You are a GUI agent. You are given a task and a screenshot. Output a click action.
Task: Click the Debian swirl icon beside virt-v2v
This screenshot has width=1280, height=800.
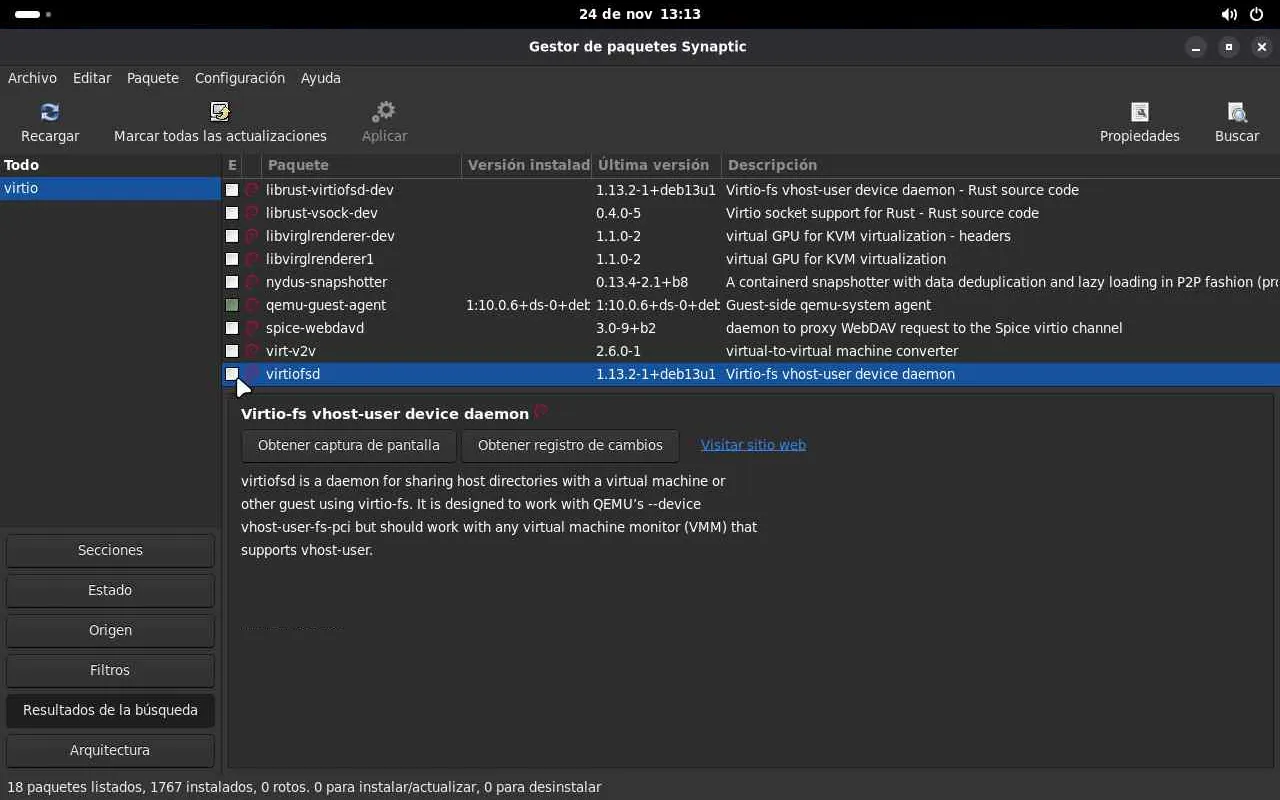252,351
